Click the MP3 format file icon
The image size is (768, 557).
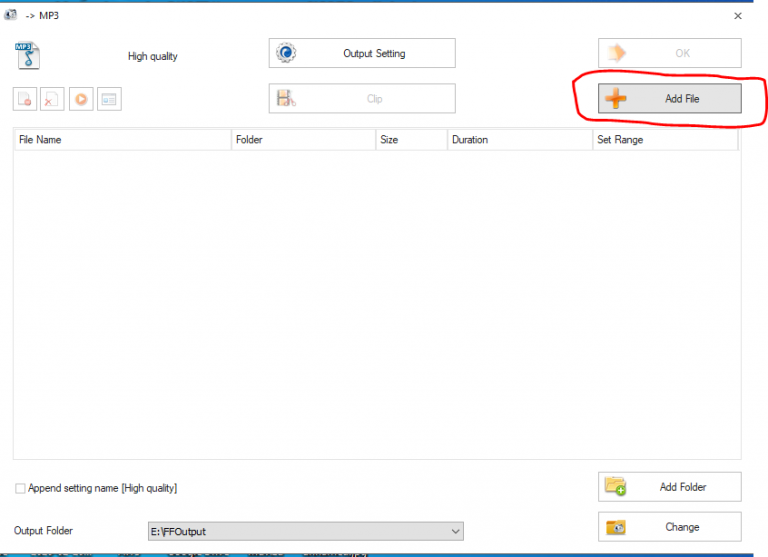pyautogui.click(x=27, y=55)
